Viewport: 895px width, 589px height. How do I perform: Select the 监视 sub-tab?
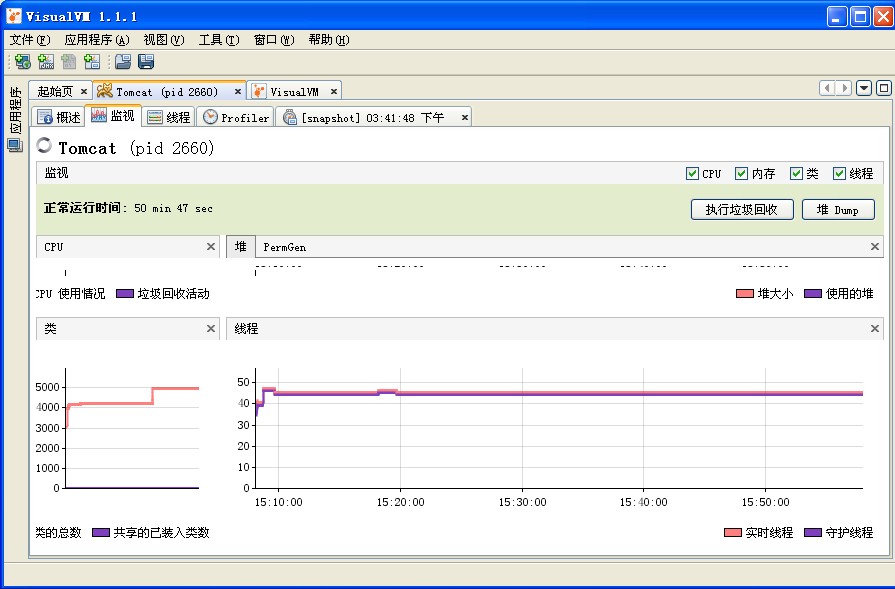pos(113,116)
